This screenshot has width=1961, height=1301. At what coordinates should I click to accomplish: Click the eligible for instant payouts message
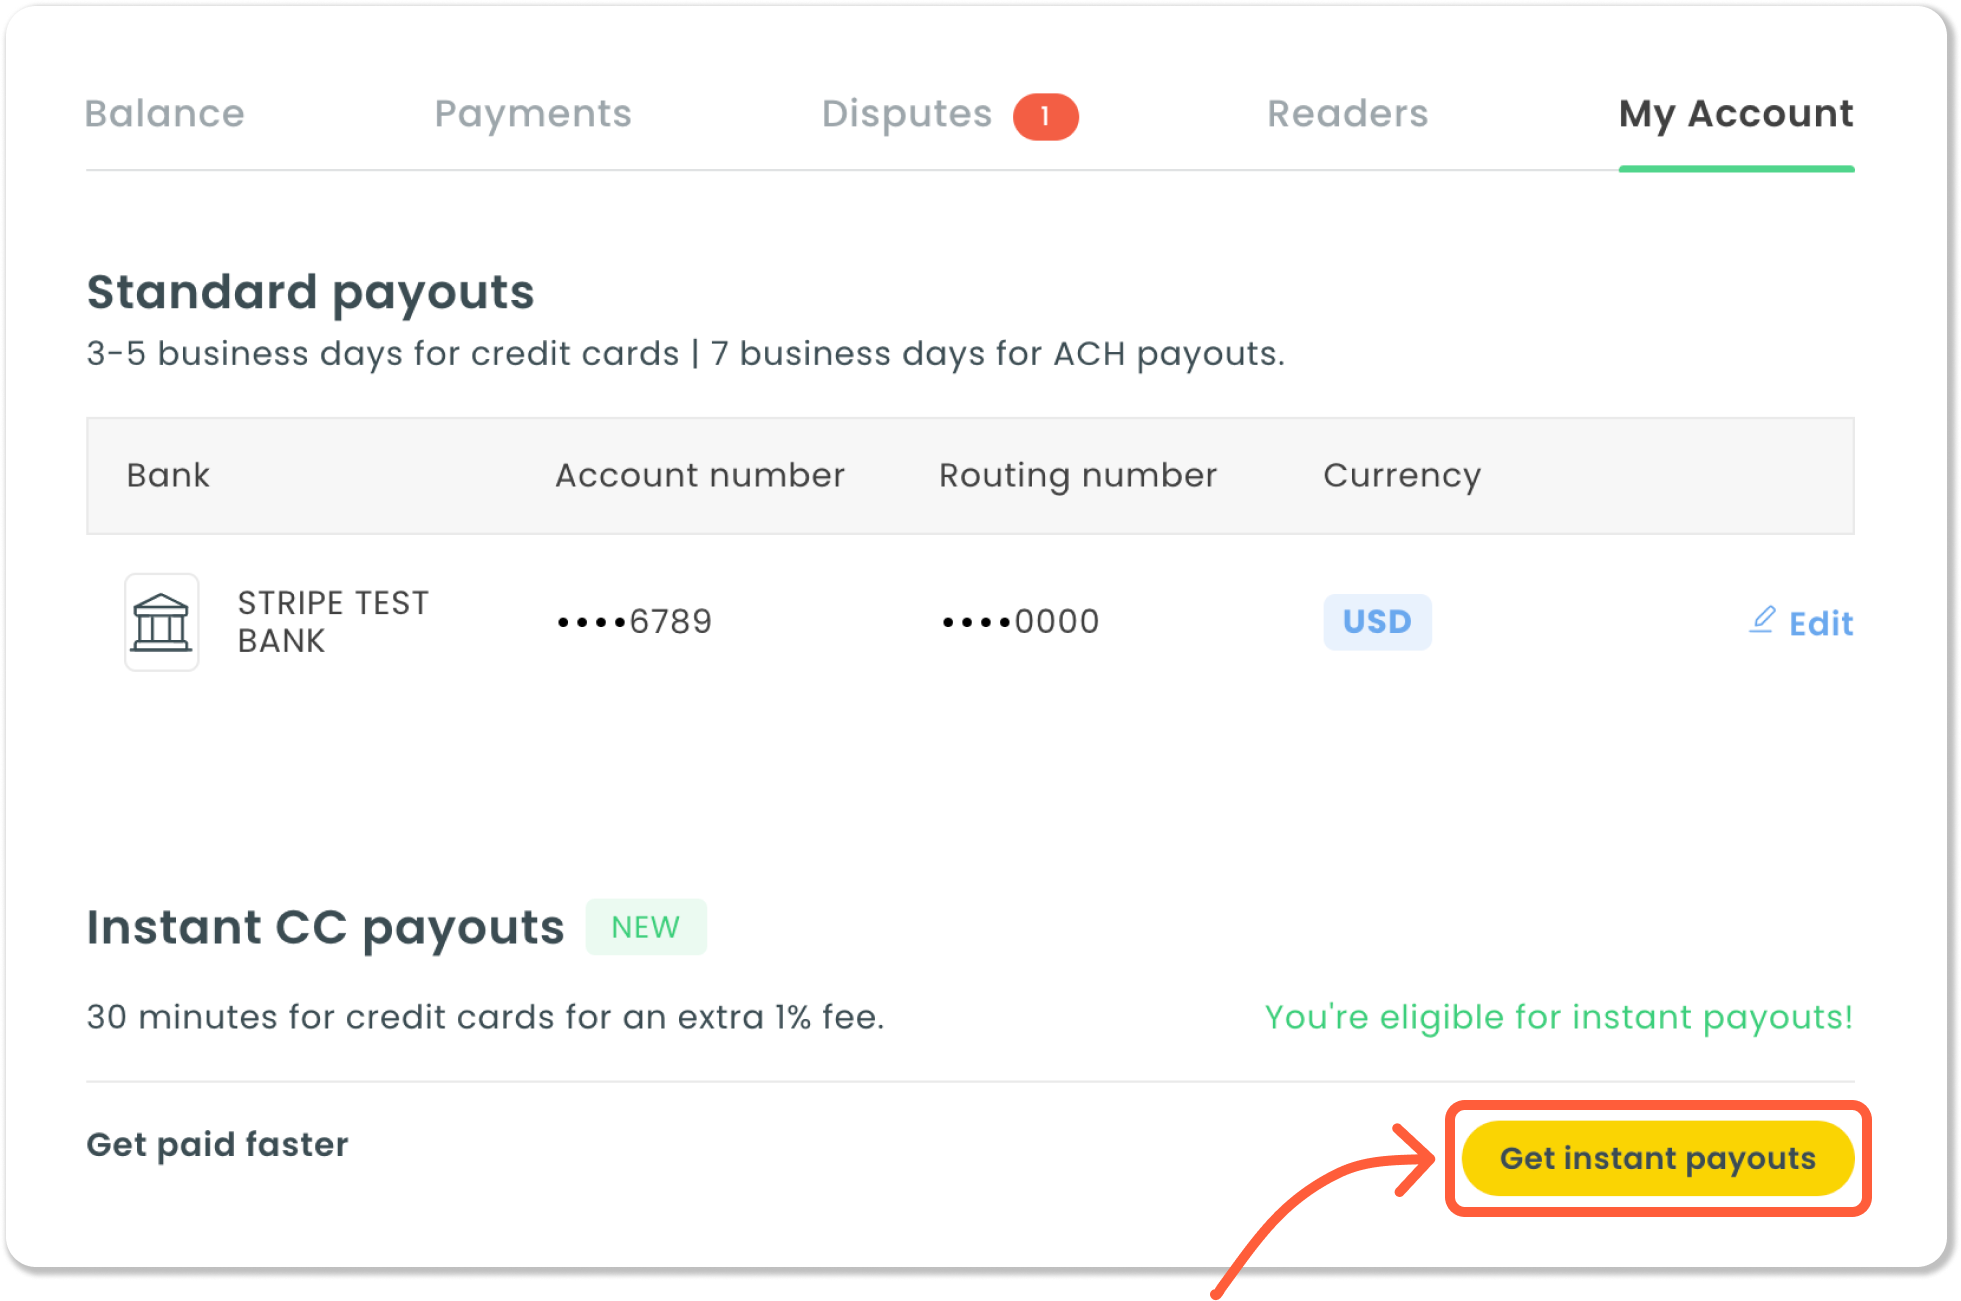tap(1559, 1017)
